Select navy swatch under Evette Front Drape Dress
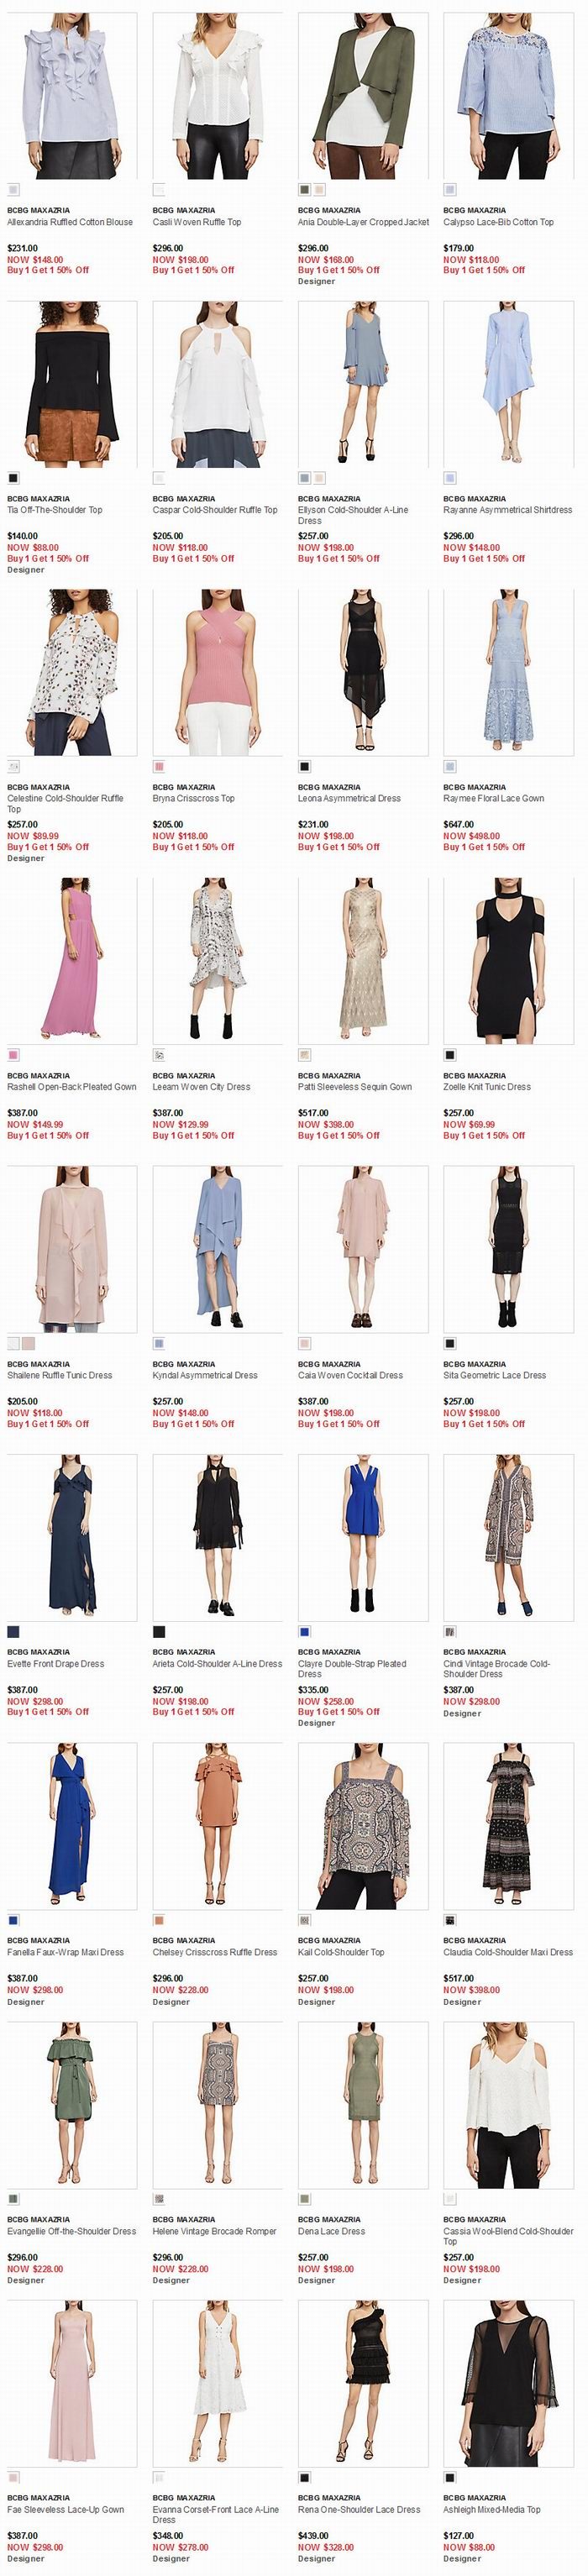The width and height of the screenshot is (588, 2576). click(x=13, y=1631)
